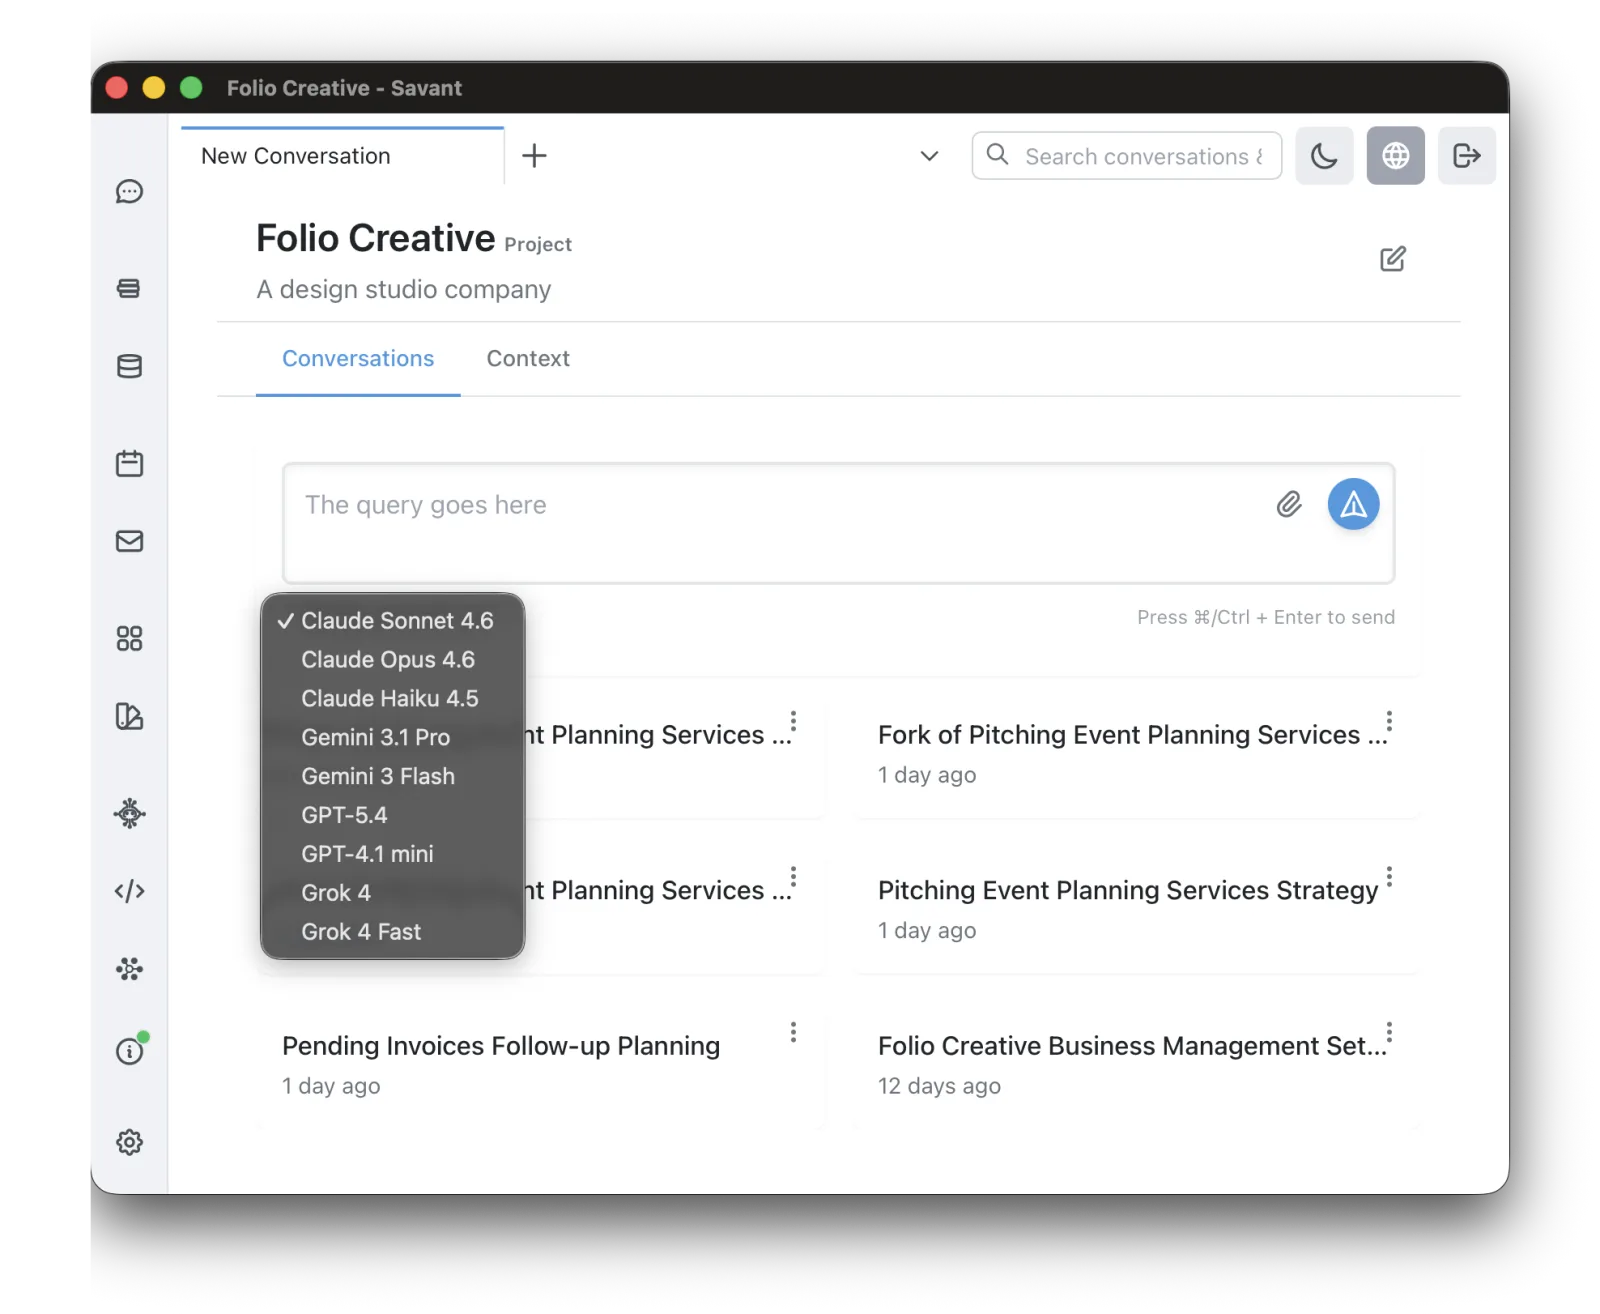The height and width of the screenshot is (1314, 1600).
Task: Open options for Pending Invoices Follow-up Planning
Action: pyautogui.click(x=793, y=1032)
